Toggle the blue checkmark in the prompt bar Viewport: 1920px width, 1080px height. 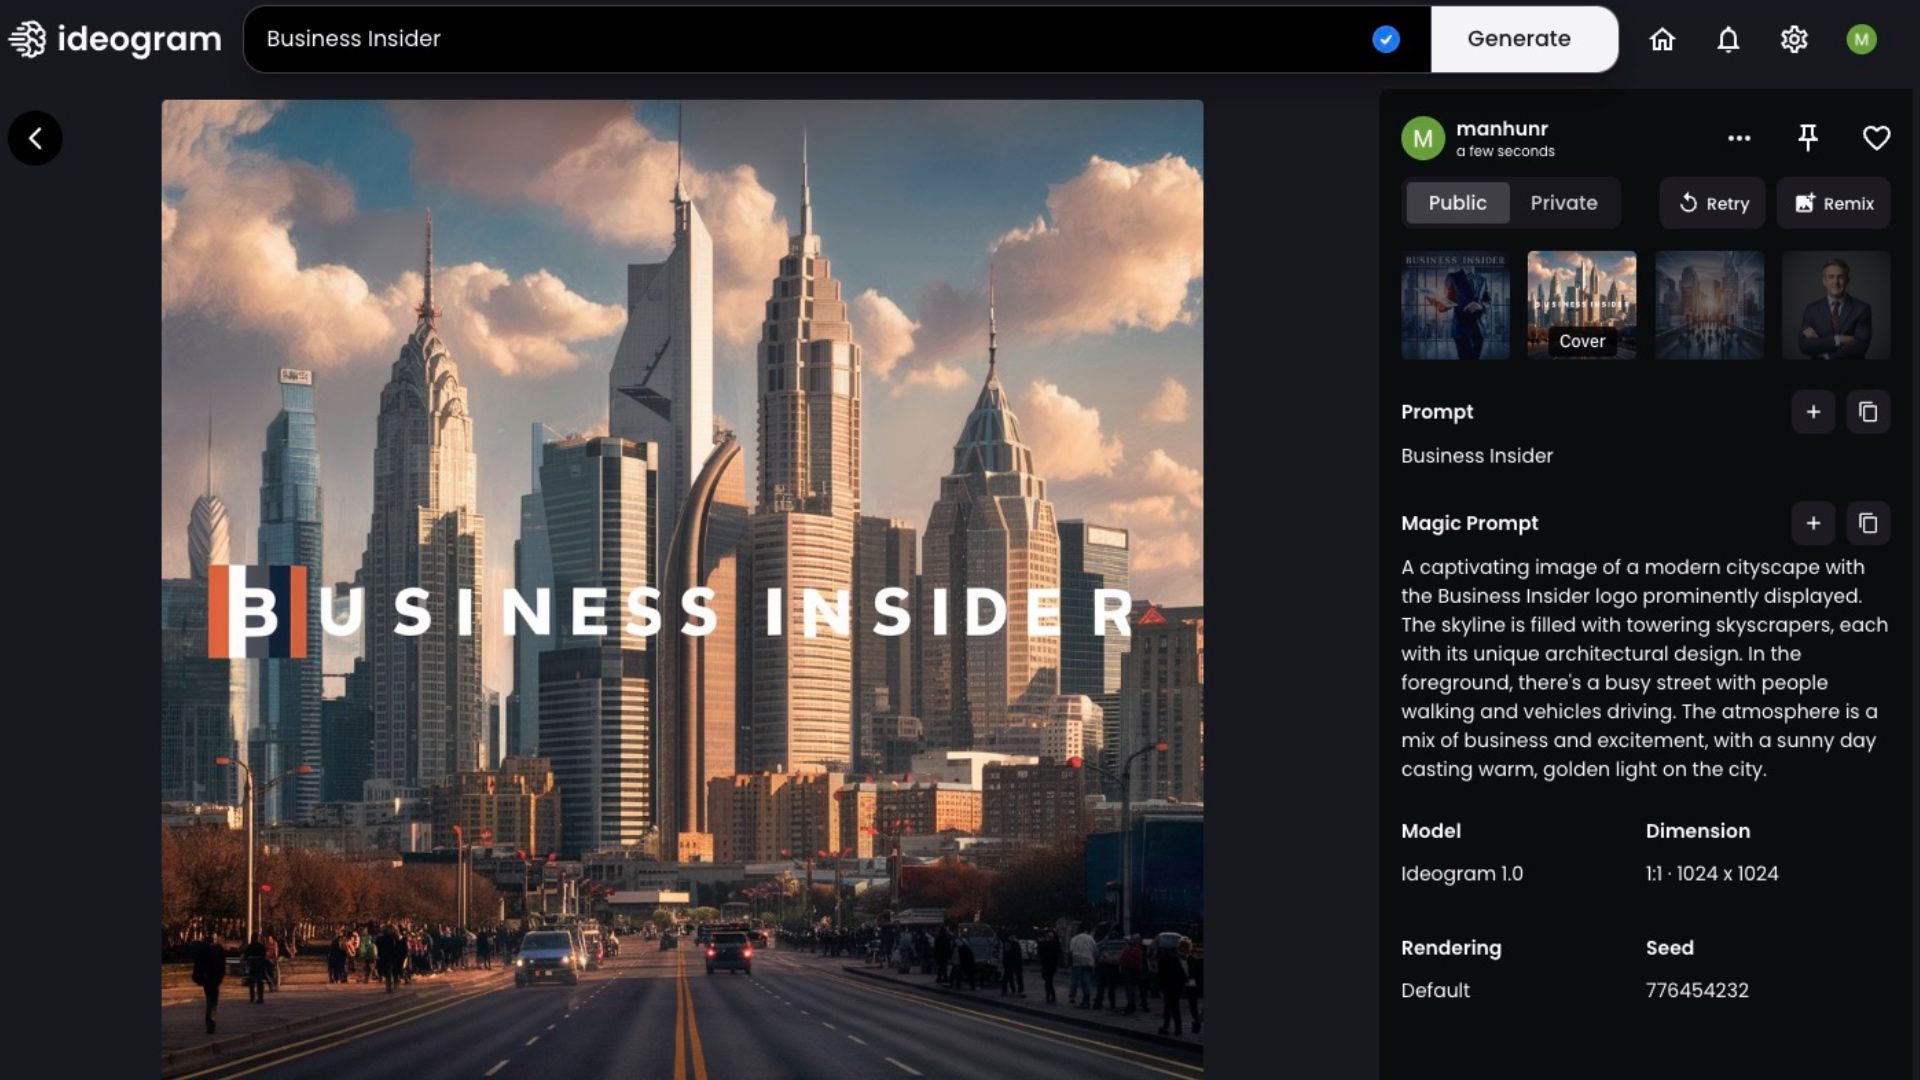click(x=1385, y=39)
